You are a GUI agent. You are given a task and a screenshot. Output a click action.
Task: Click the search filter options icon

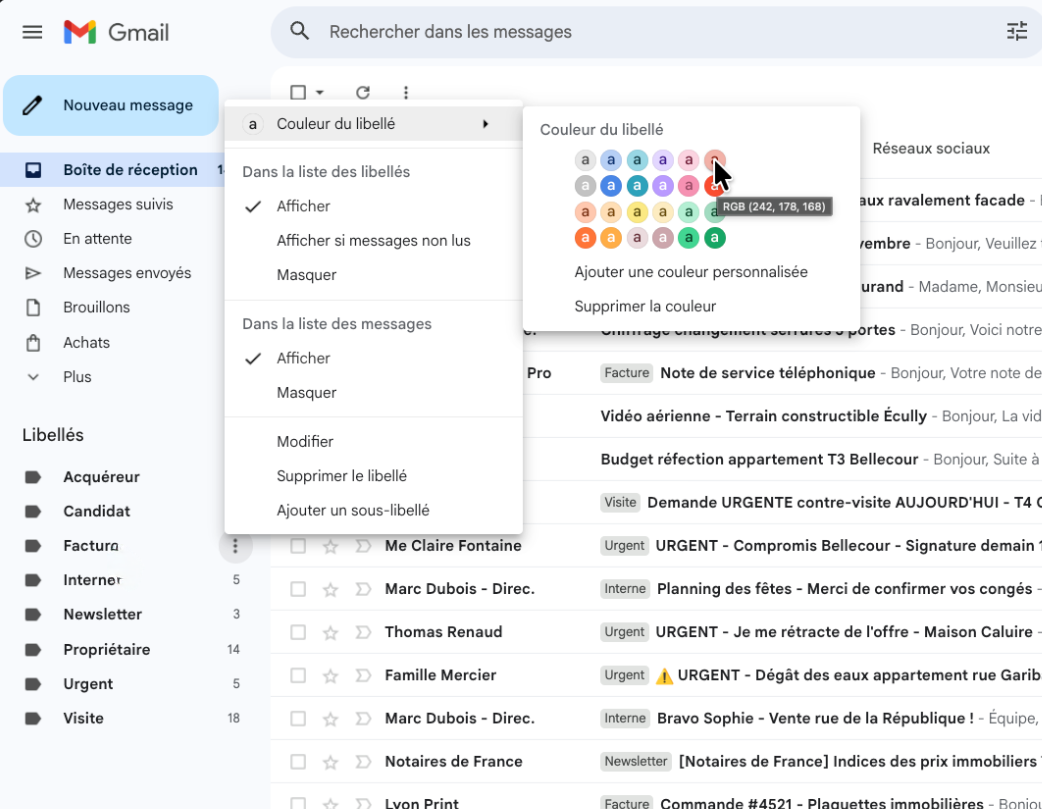[x=1016, y=32]
